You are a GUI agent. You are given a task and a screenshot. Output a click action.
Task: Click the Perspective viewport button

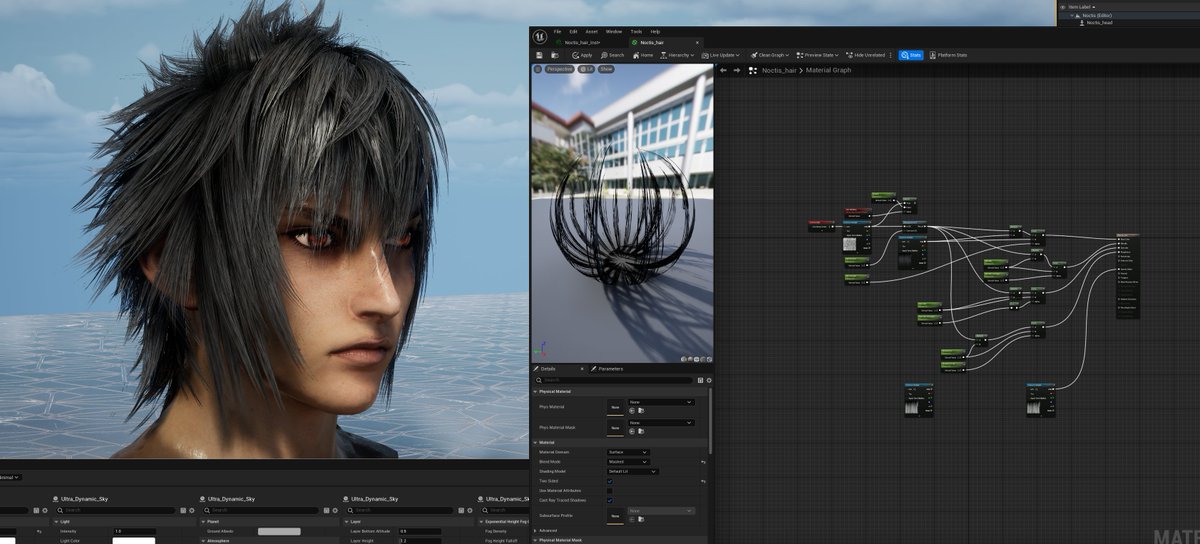point(559,69)
